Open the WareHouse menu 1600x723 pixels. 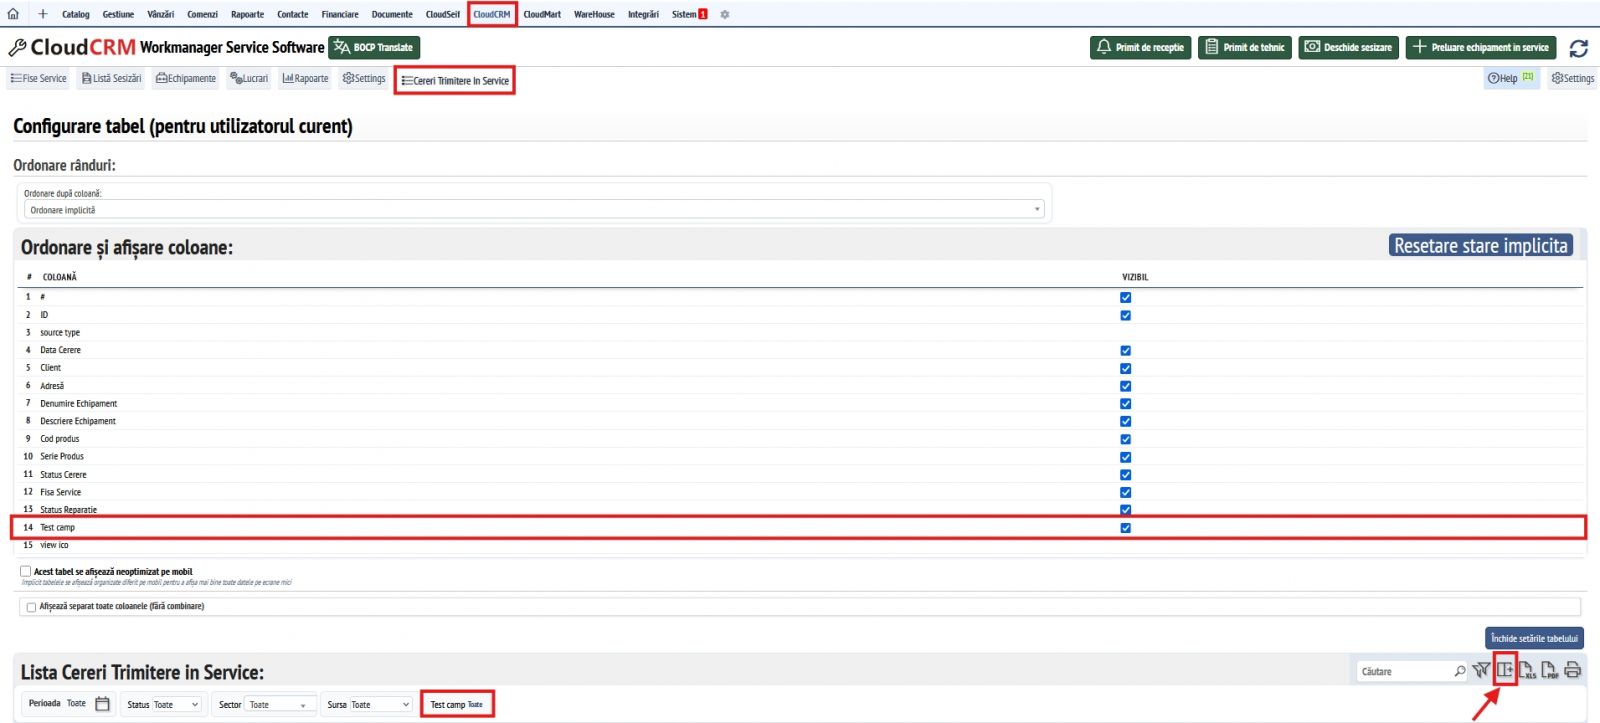point(594,14)
